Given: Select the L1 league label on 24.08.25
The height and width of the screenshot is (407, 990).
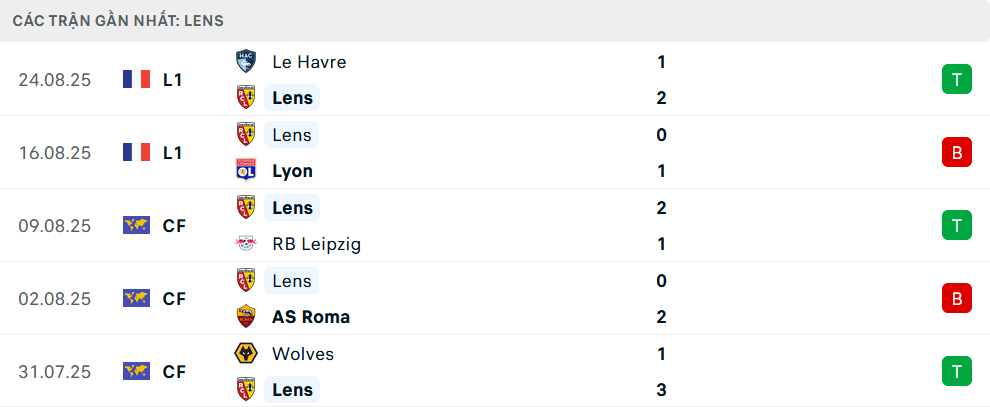Looking at the screenshot, I should [173, 79].
